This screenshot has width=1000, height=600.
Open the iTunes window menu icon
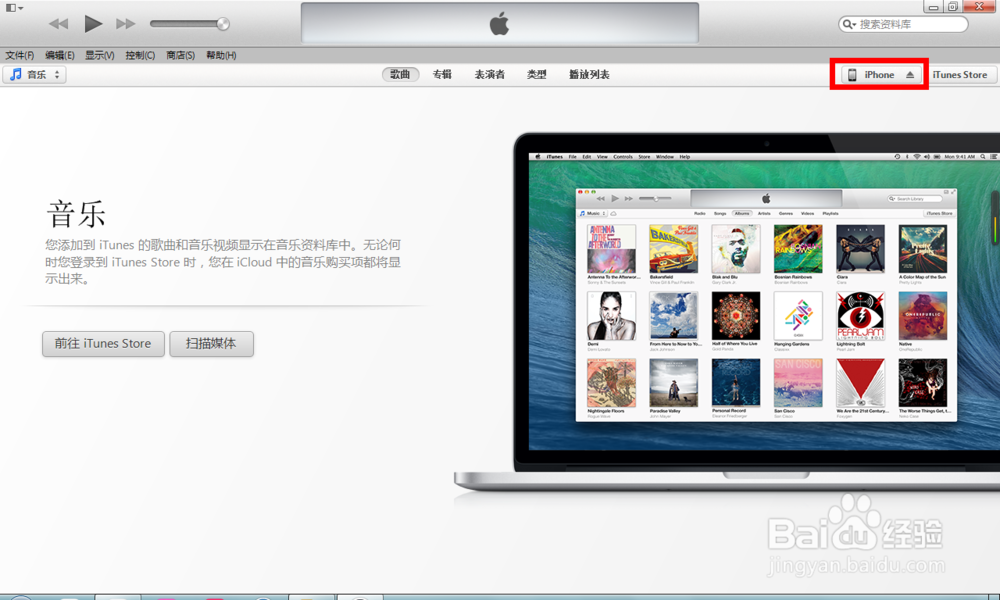click(x=14, y=8)
